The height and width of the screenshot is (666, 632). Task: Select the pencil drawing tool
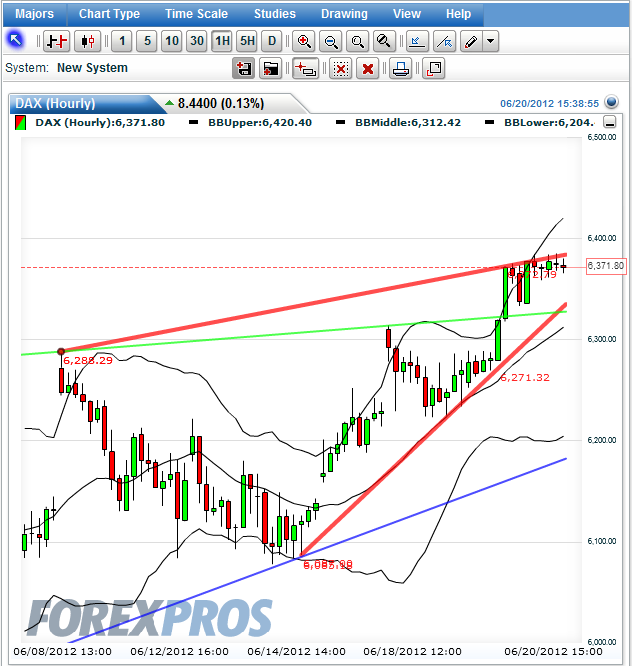471,41
